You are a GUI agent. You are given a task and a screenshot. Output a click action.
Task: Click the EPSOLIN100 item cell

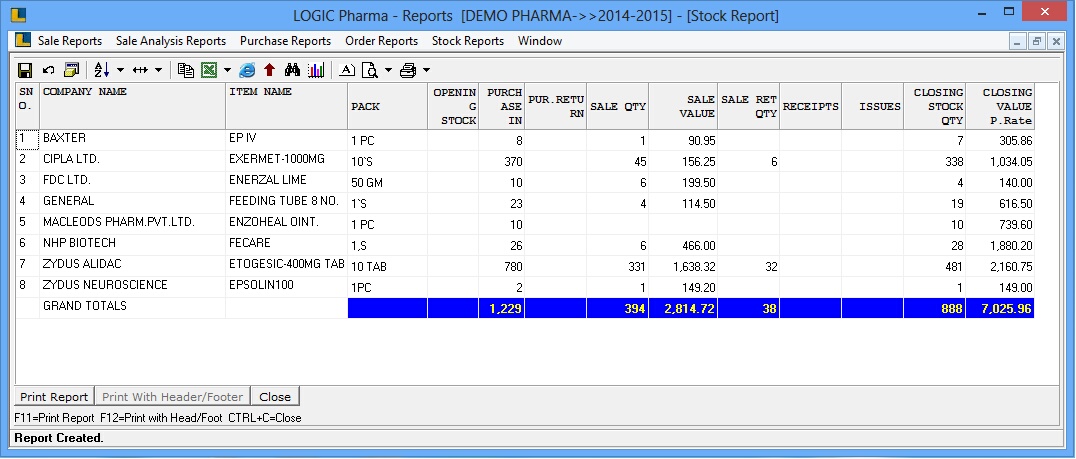[x=287, y=286]
